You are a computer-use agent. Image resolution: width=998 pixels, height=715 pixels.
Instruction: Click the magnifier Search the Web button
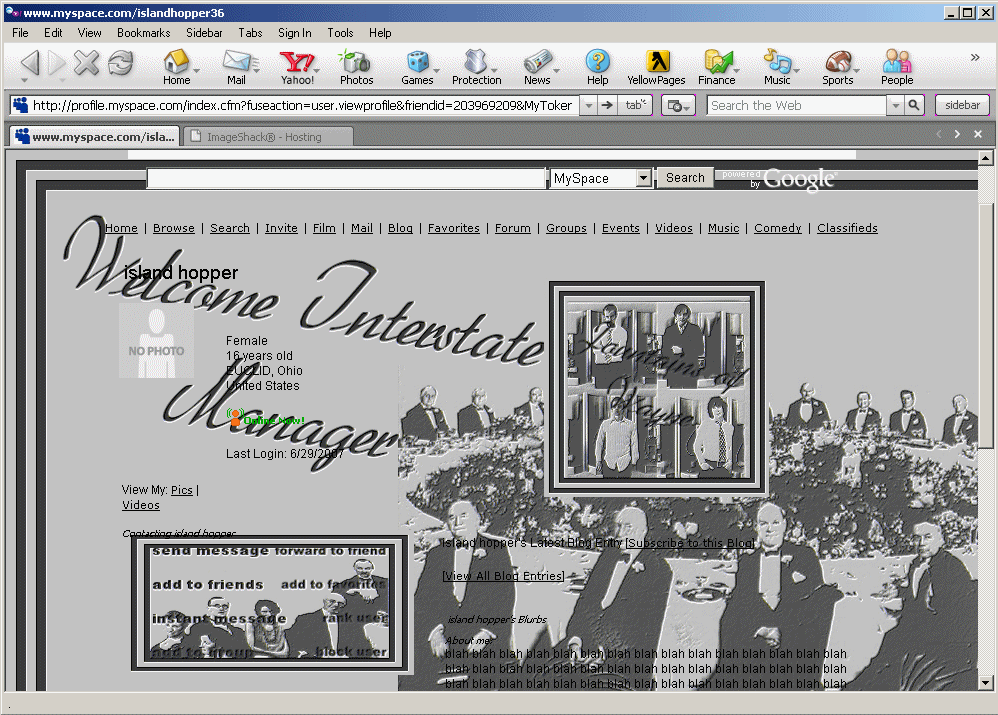point(914,105)
